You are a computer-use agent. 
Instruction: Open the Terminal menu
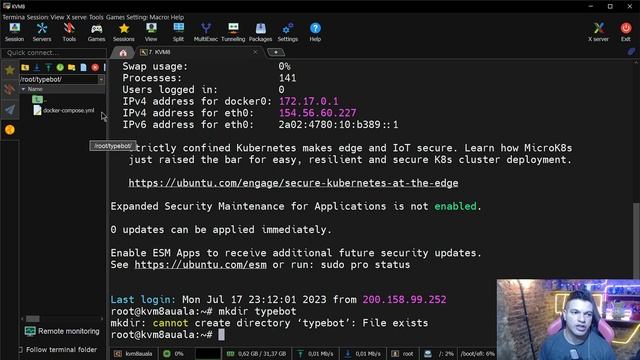[13, 17]
